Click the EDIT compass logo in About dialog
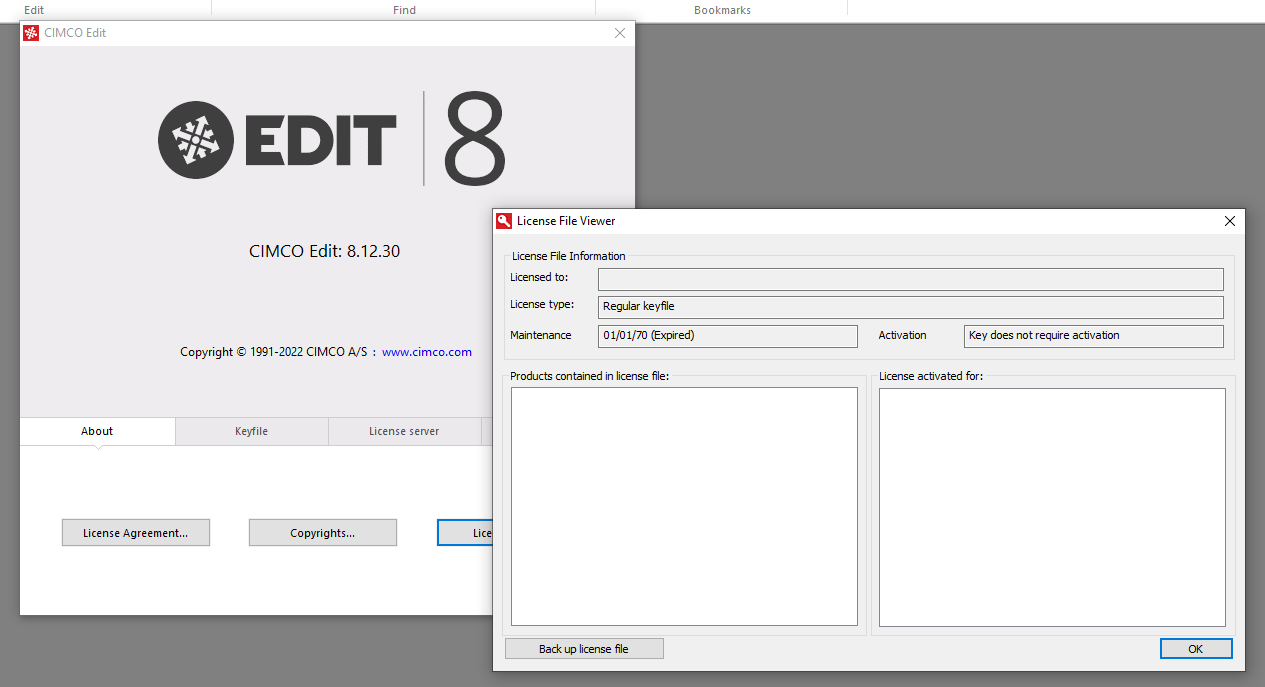1265x687 pixels. (195, 140)
